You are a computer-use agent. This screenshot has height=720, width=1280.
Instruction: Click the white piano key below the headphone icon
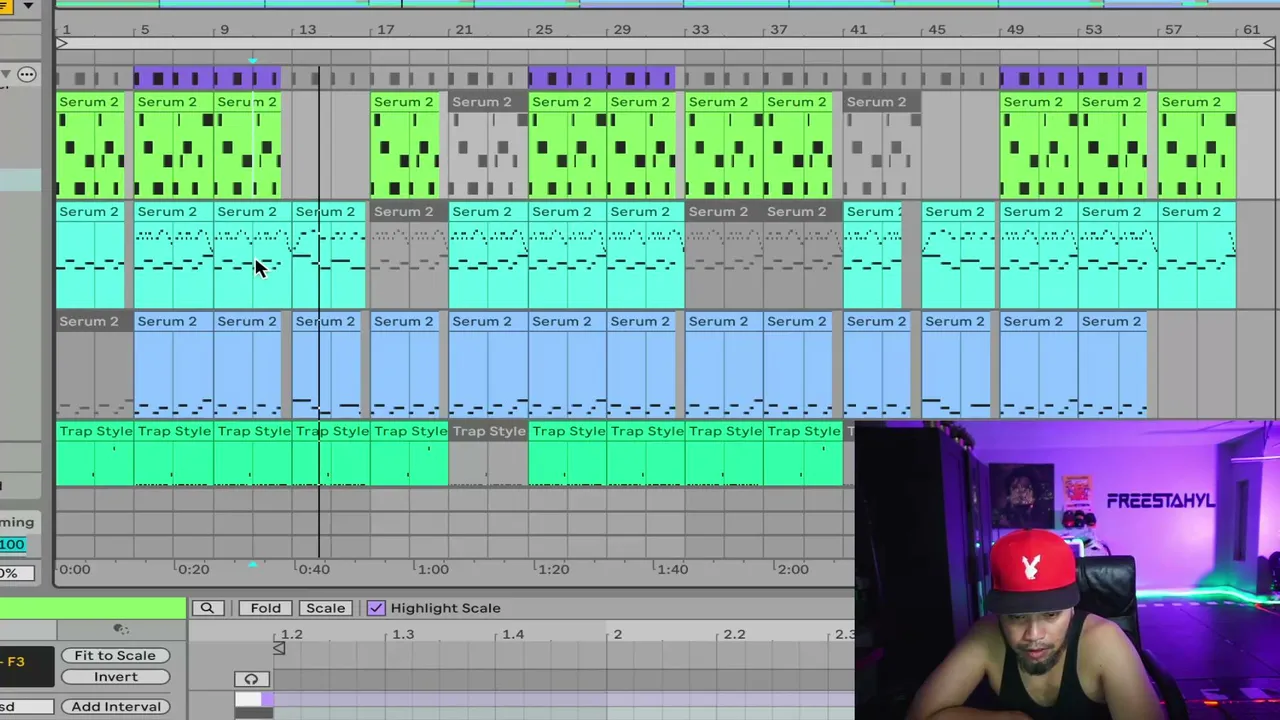[x=248, y=700]
